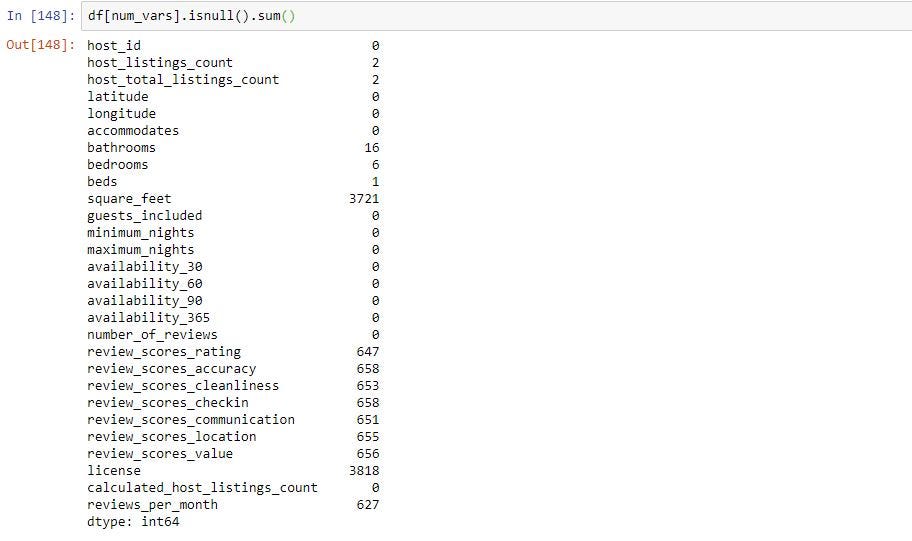Screen dimensions: 912x541
Task: Click the bathrooms null count 16
Action: (372, 148)
